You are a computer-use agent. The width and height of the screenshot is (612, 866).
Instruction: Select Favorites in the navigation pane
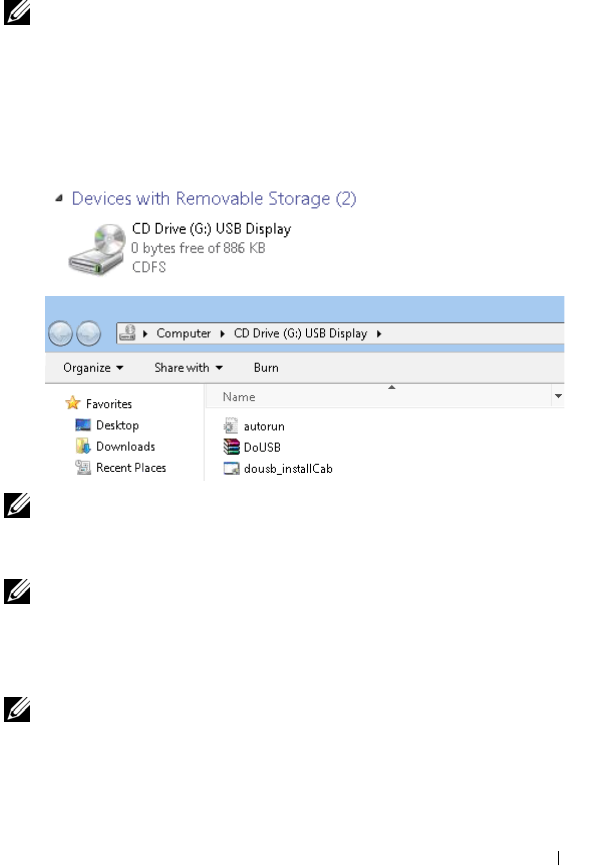tap(109, 404)
